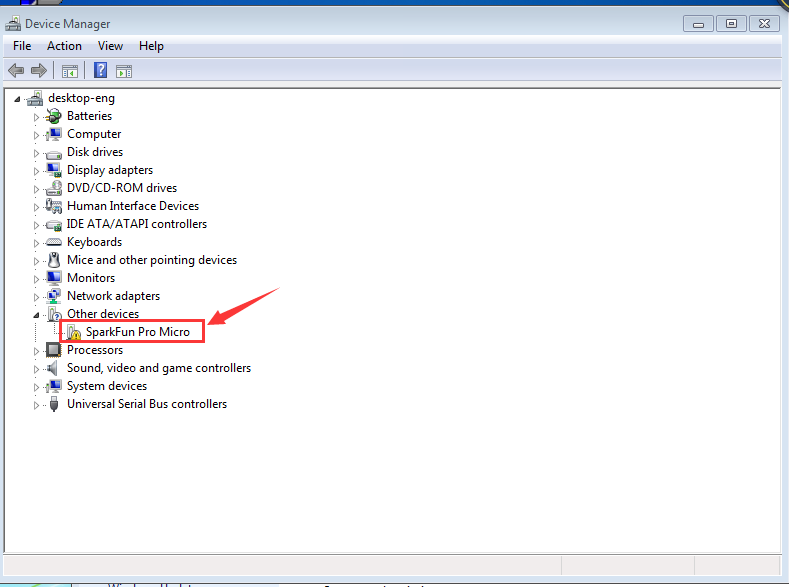Screen dimensions: 789x587
Task: Click the Human Interface Devices icon
Action: pos(53,206)
